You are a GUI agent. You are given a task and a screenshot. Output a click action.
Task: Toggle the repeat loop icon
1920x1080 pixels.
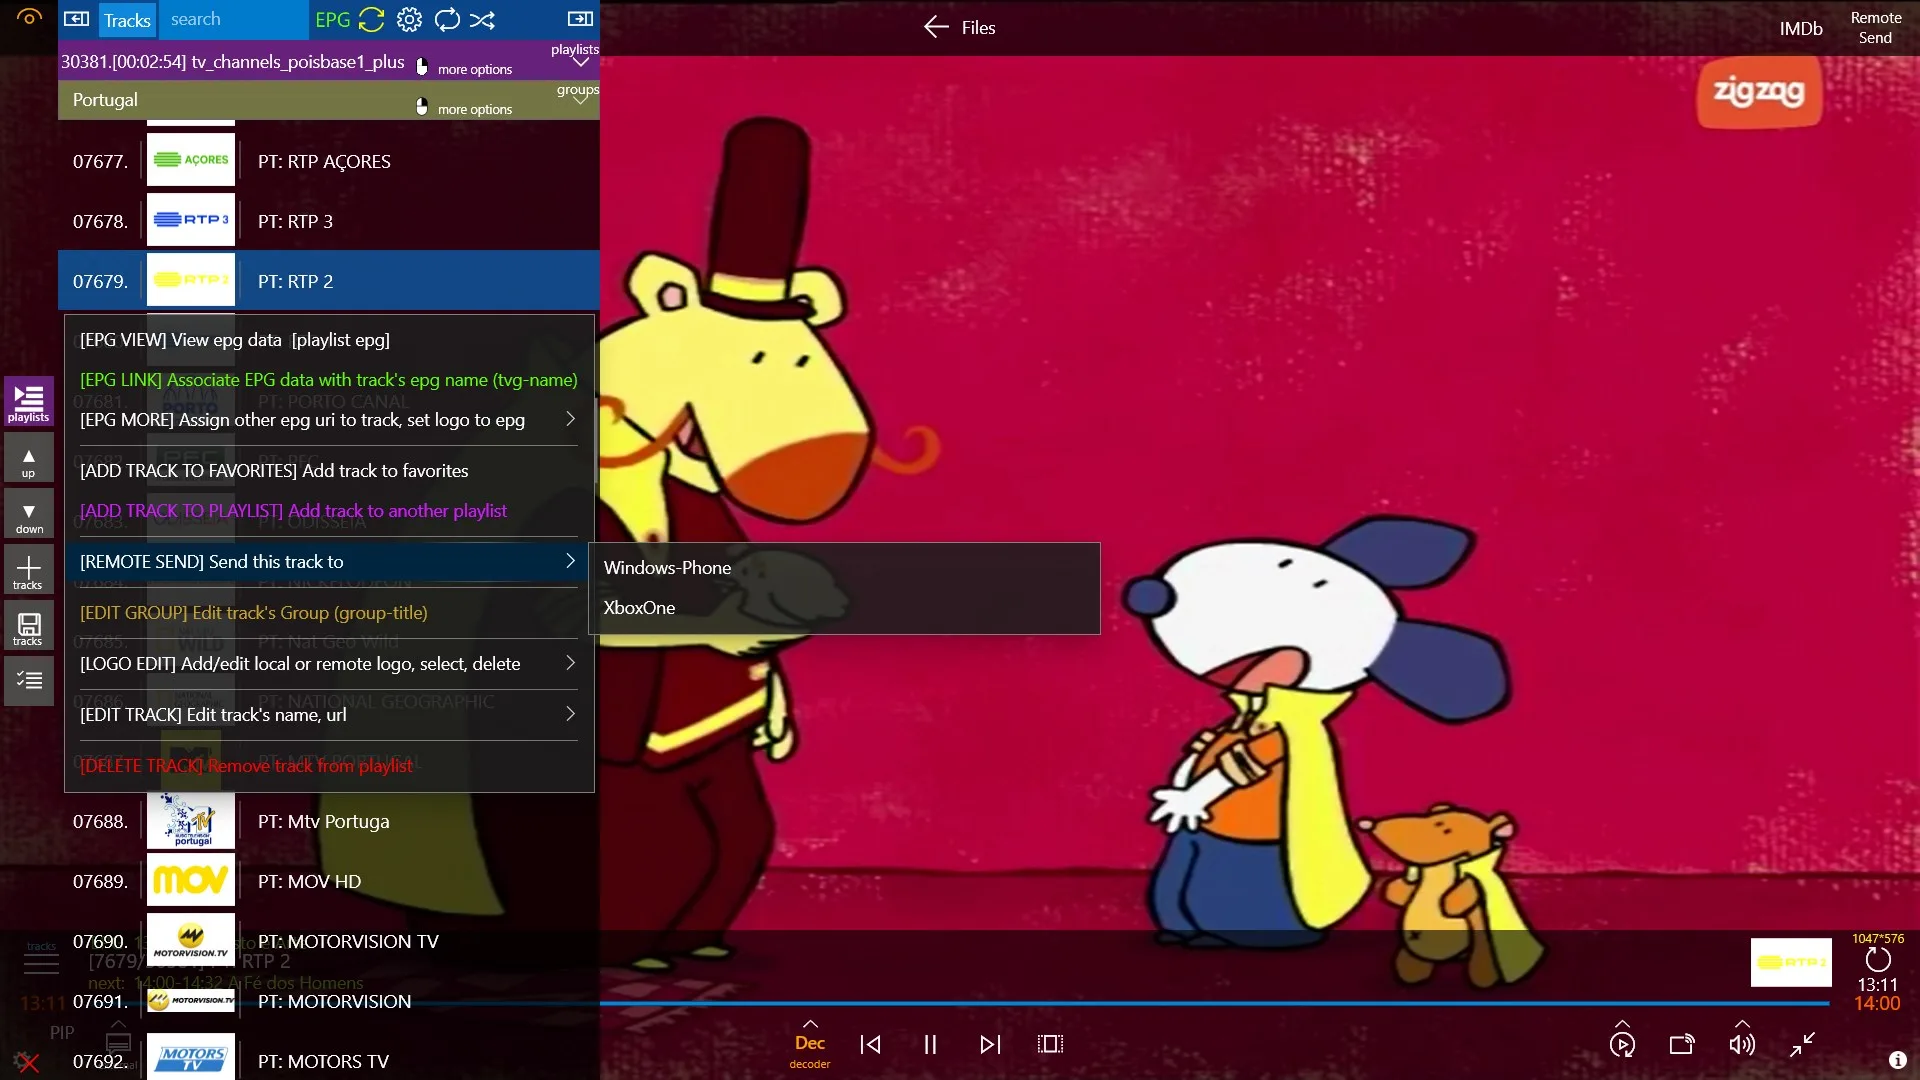click(x=447, y=19)
